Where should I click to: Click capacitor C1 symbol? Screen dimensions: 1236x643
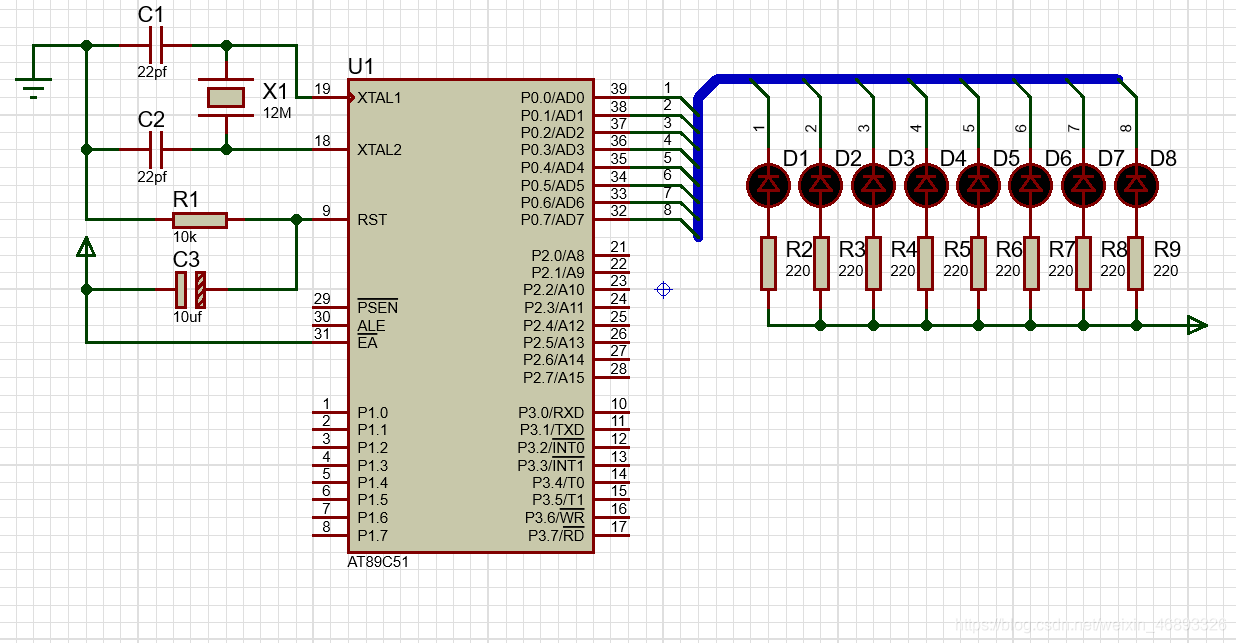point(155,46)
